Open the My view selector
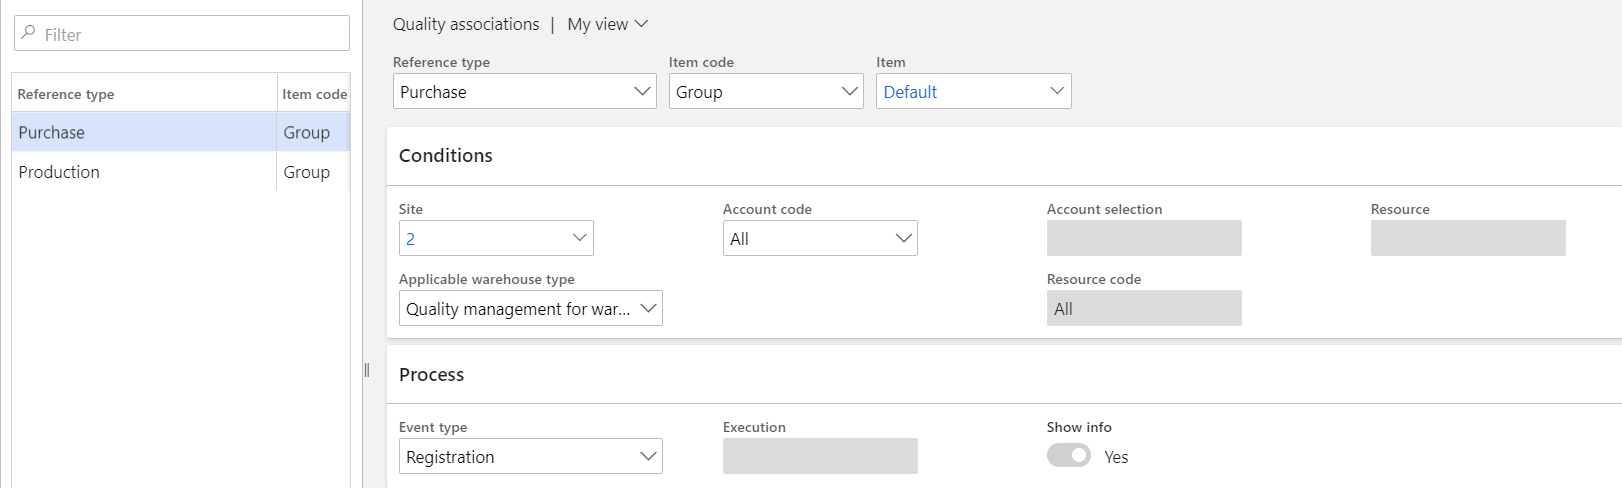The image size is (1622, 488). coord(607,24)
